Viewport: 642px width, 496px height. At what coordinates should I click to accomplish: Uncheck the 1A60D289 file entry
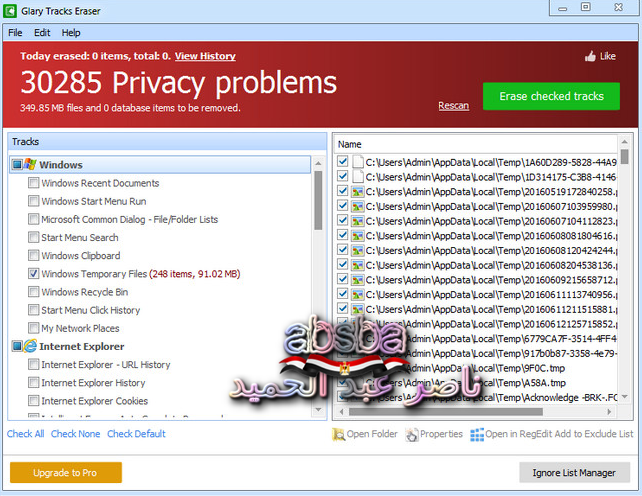(x=343, y=161)
